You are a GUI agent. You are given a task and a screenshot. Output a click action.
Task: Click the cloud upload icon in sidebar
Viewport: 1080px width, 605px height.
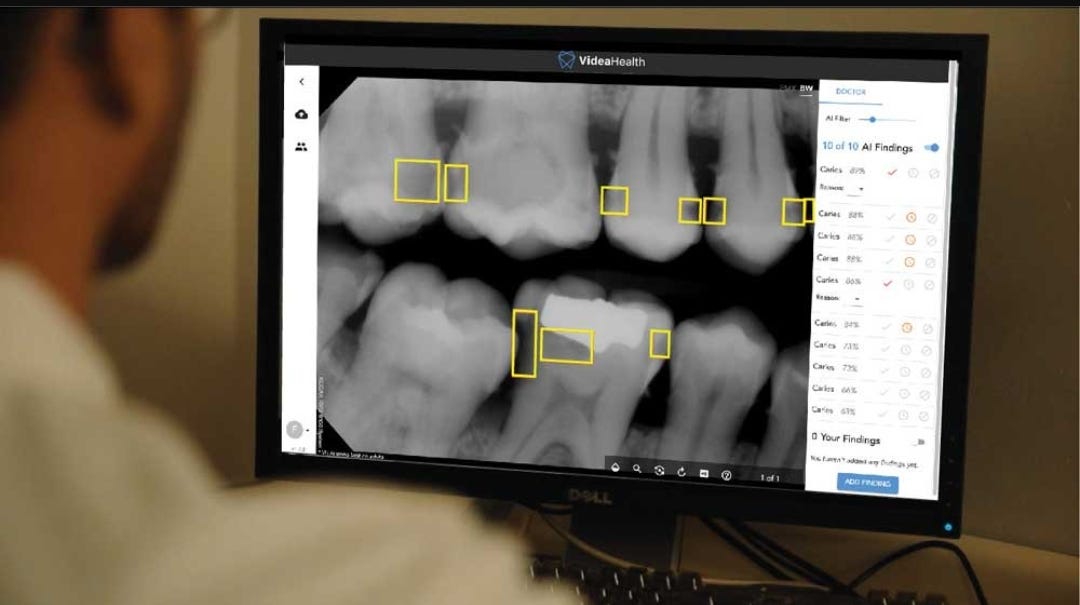point(302,114)
